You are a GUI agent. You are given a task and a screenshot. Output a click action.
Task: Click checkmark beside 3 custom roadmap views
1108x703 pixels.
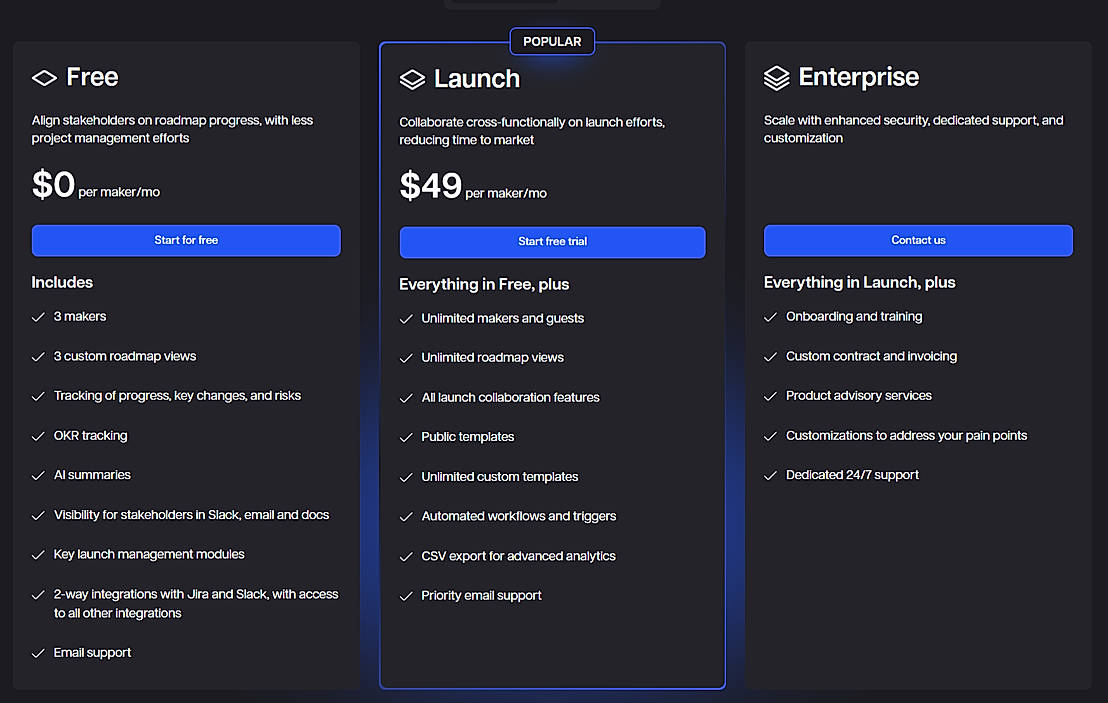38,357
